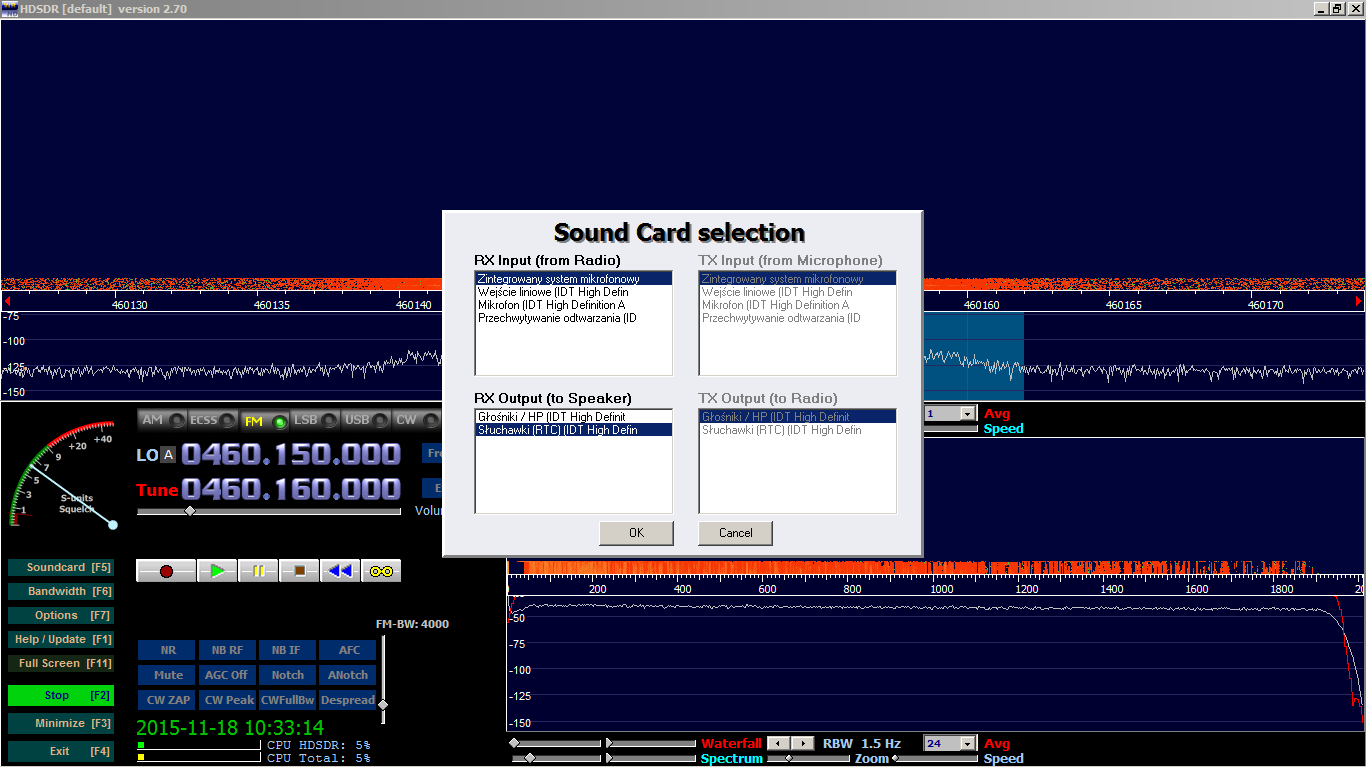Cancel the Sound Card selection dialog

pyautogui.click(x=735, y=533)
